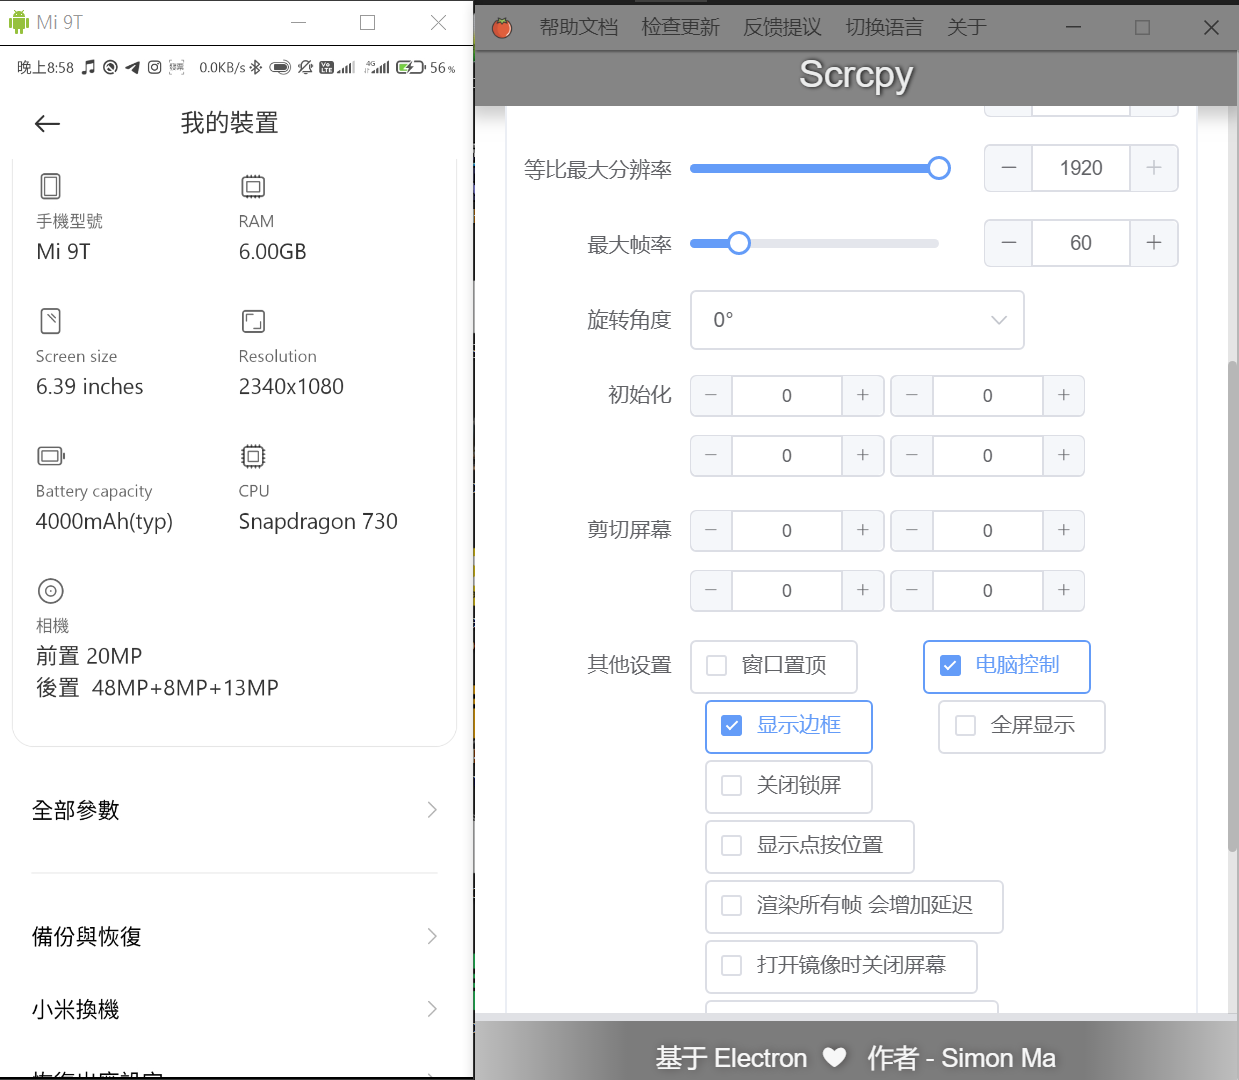Click the tomato app icon in Scrcpy title bar
This screenshot has width=1239, height=1080.
tap(502, 27)
